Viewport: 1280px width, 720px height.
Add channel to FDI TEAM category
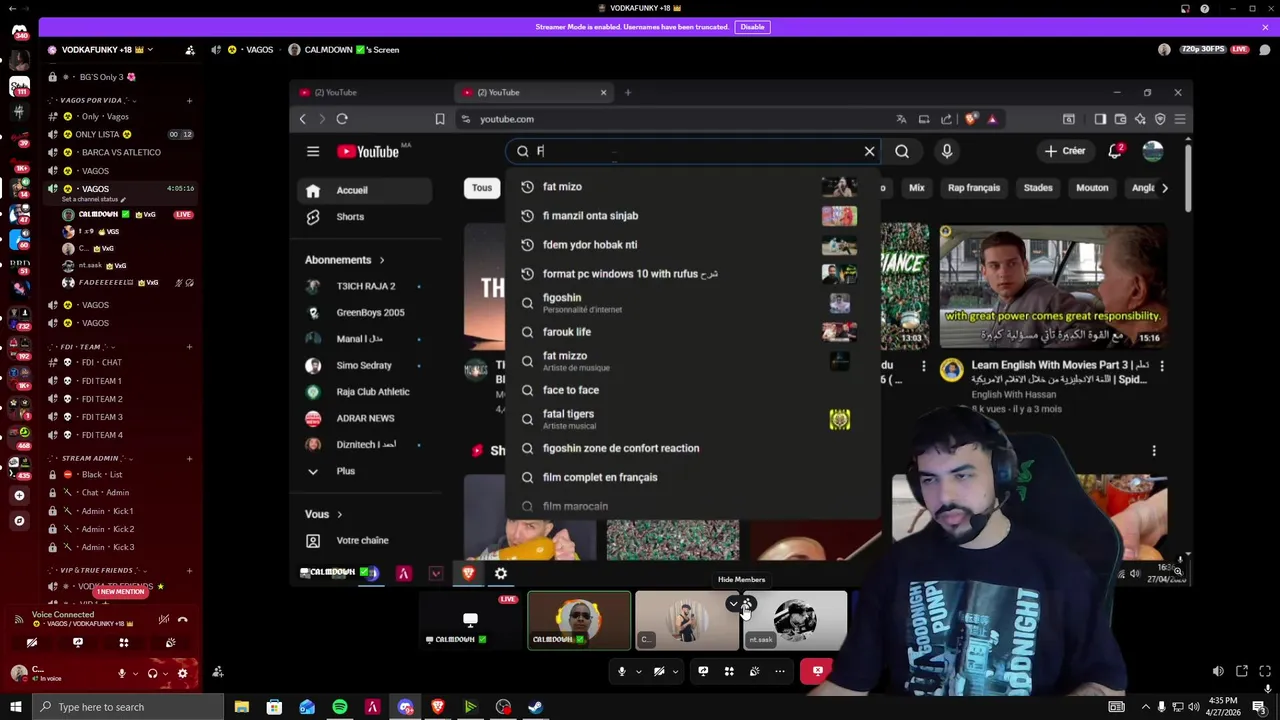point(189,347)
